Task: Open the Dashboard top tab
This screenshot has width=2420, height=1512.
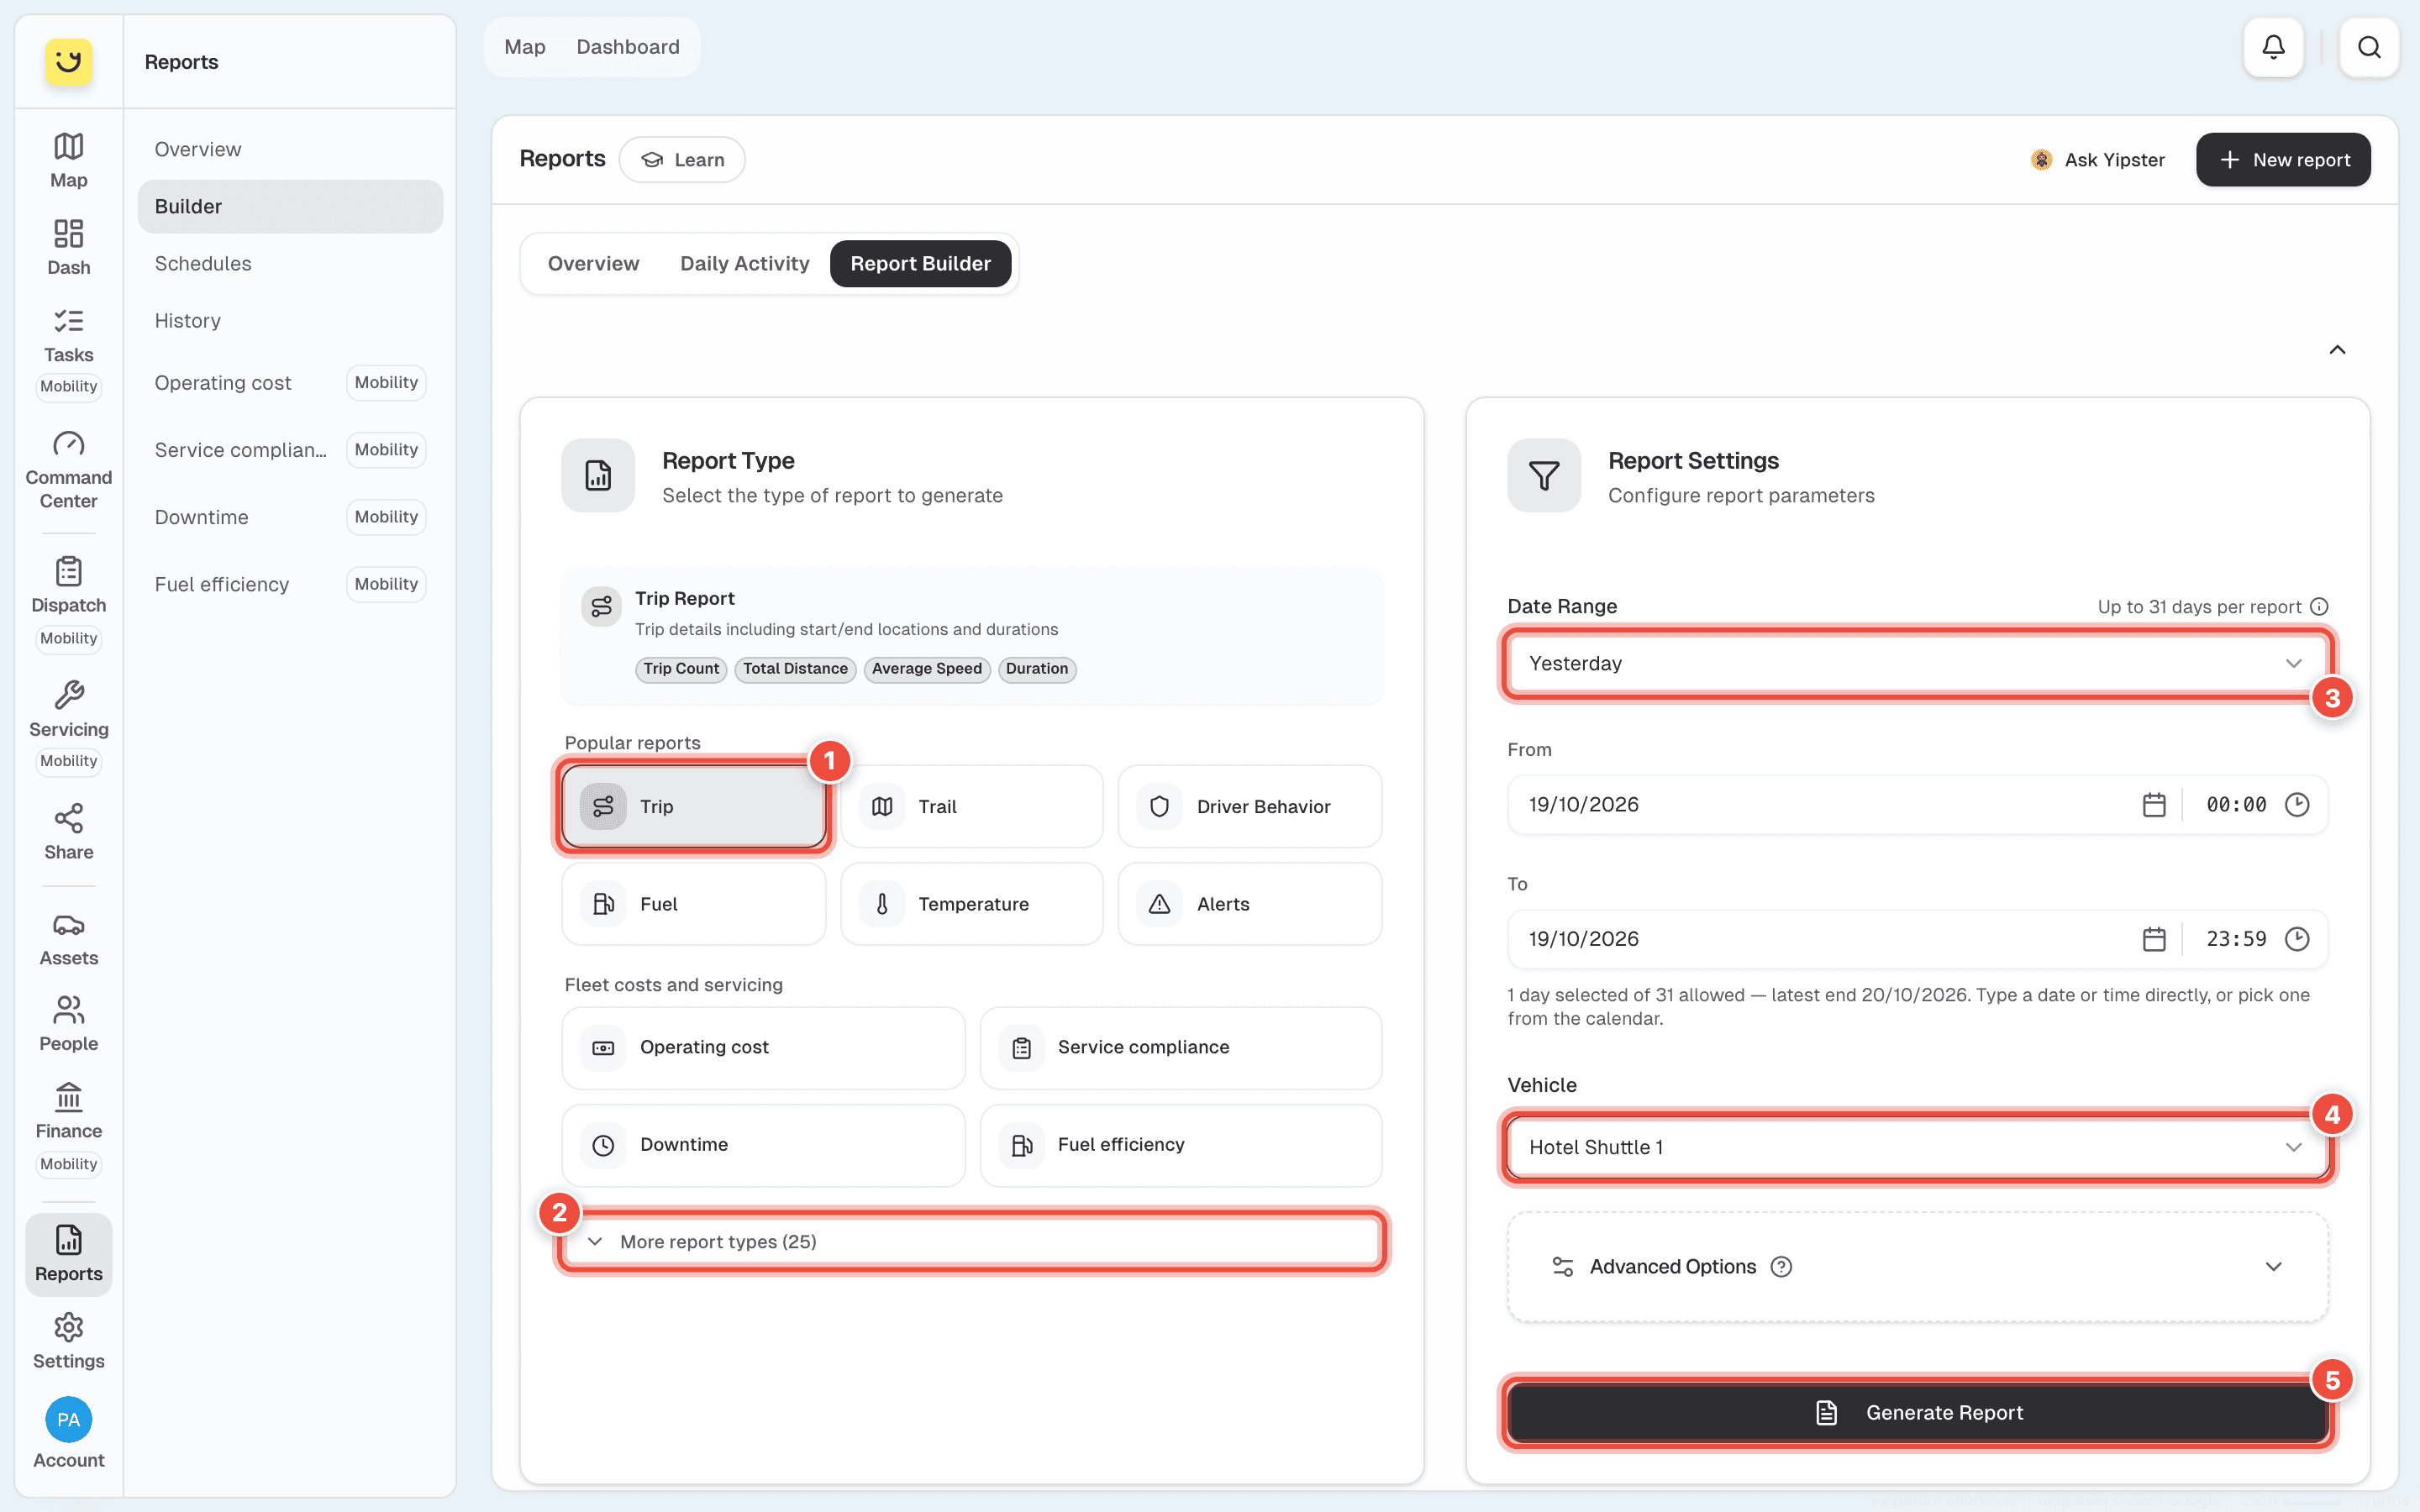Action: click(x=628, y=47)
